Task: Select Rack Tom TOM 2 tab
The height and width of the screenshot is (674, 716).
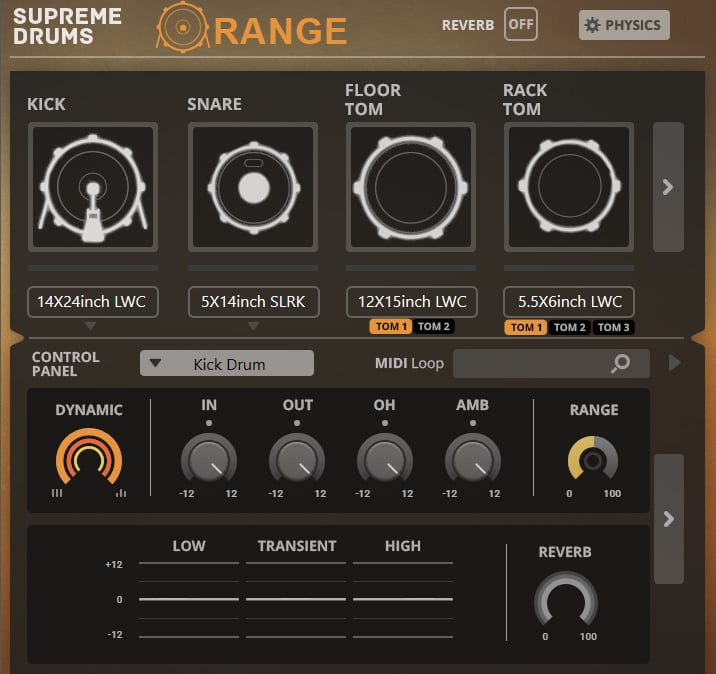Action: coord(569,328)
